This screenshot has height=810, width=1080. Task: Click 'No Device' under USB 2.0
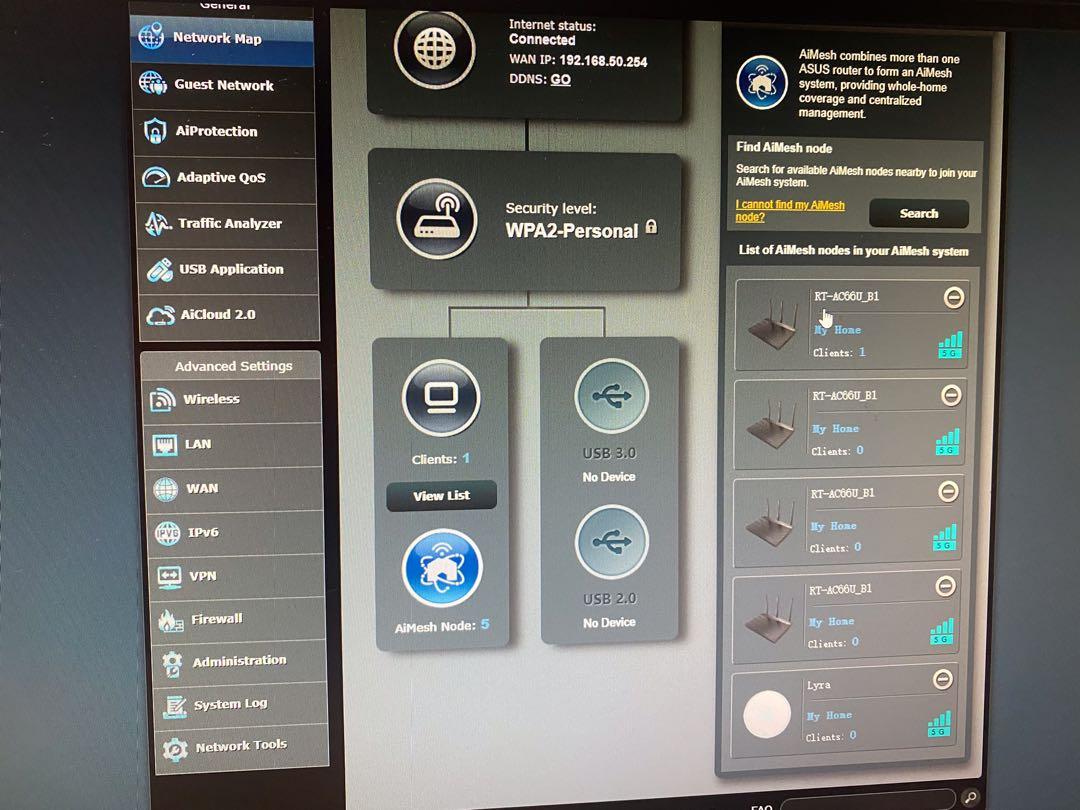(x=609, y=622)
